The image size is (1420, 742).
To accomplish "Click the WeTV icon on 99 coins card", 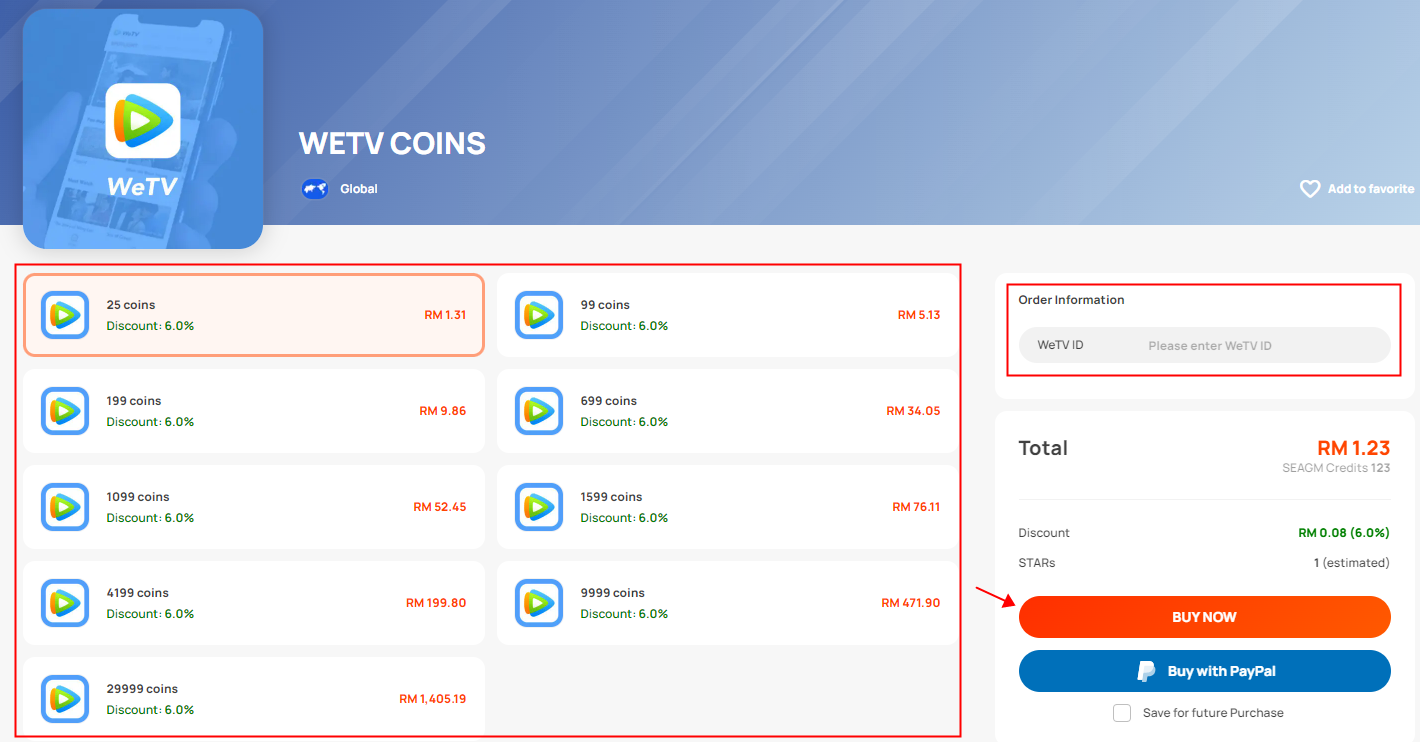I will [x=539, y=315].
